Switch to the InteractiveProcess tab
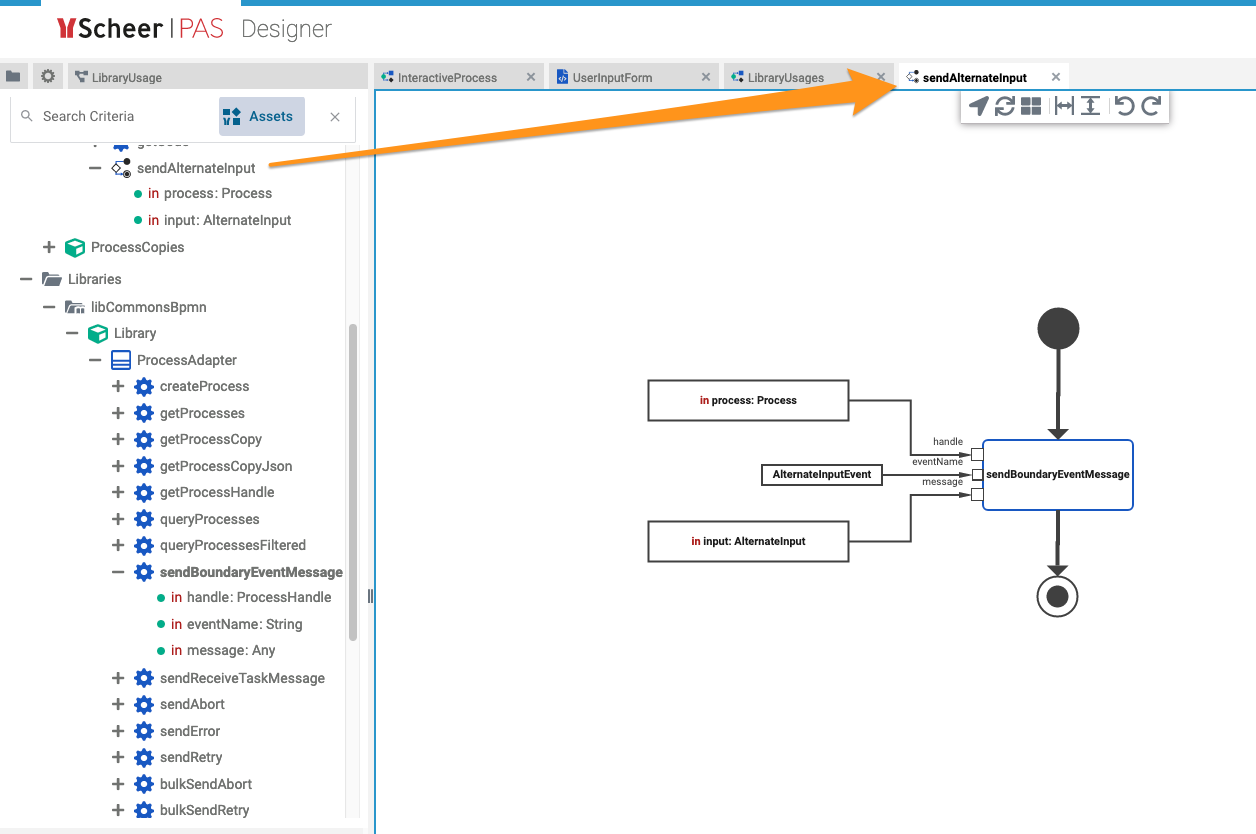 447,77
